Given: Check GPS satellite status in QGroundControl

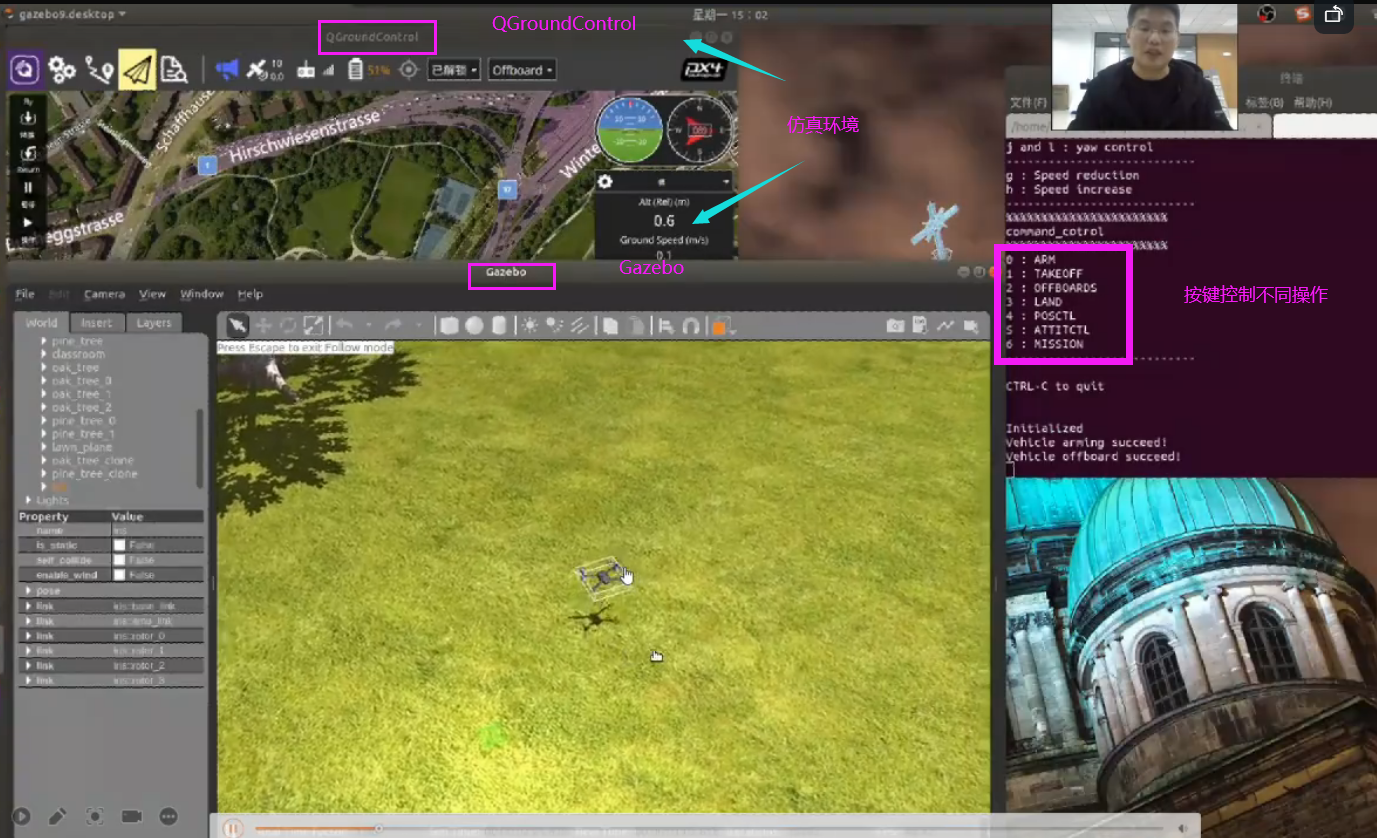Looking at the screenshot, I should coord(265,69).
